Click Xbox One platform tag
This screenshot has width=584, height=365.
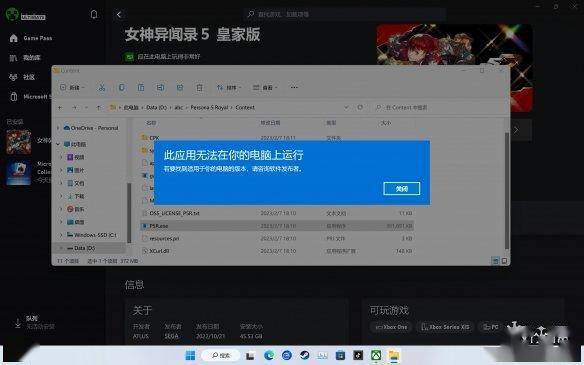point(391,327)
